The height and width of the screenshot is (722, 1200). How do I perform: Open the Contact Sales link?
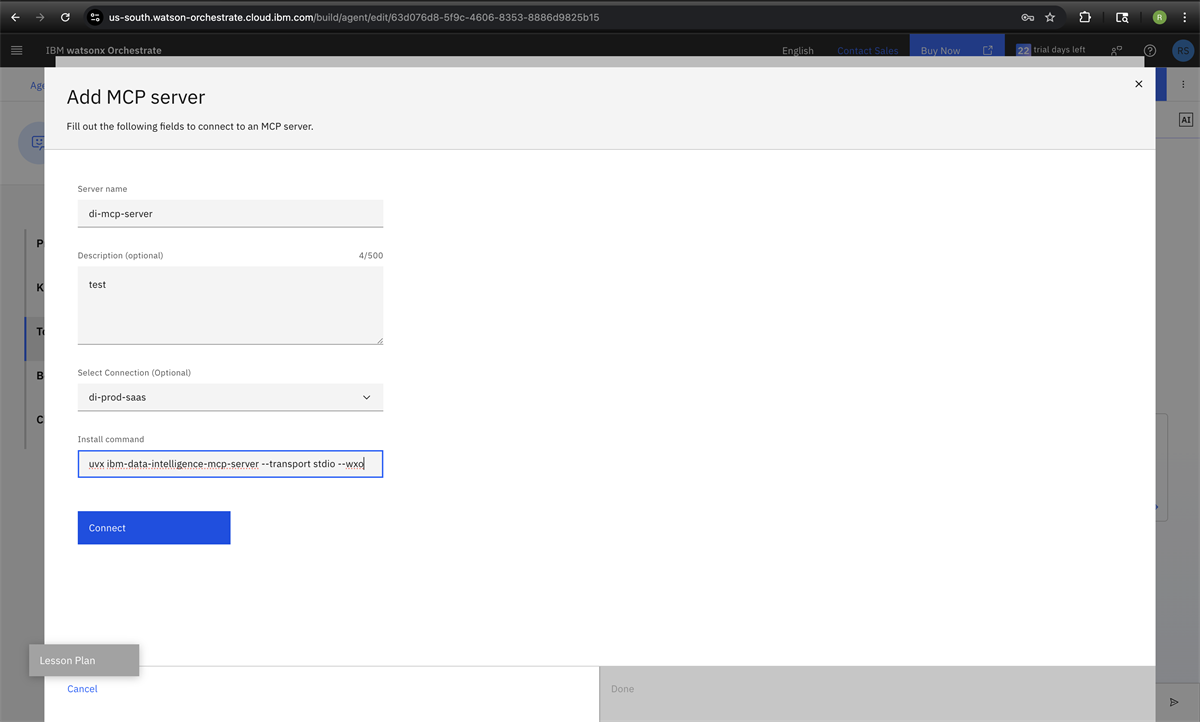pos(867,50)
